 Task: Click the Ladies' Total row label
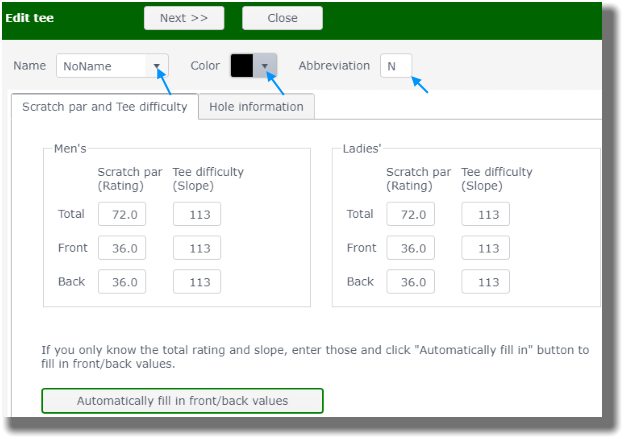(360, 214)
